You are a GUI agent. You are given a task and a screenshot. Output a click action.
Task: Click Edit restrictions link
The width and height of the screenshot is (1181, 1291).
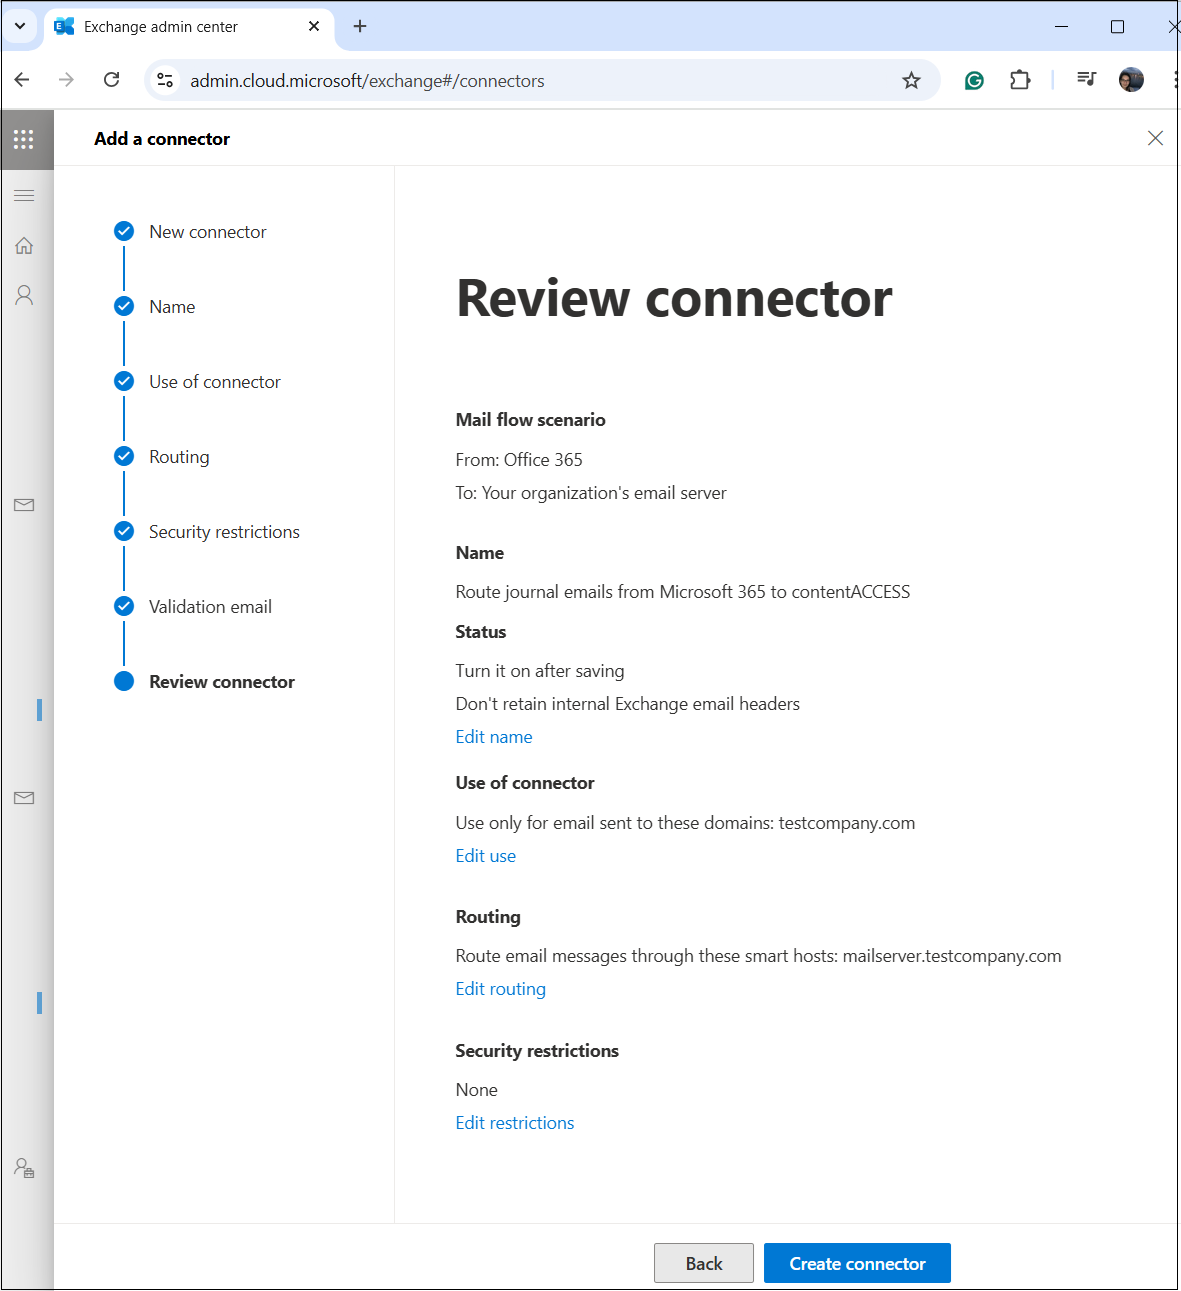click(x=515, y=1123)
